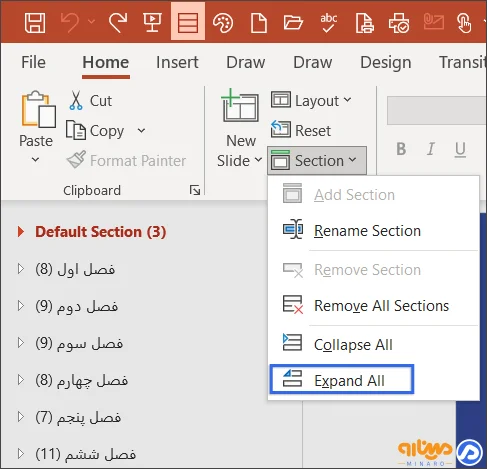Click the Redo arrow icon
The width and height of the screenshot is (487, 469).
click(x=117, y=23)
